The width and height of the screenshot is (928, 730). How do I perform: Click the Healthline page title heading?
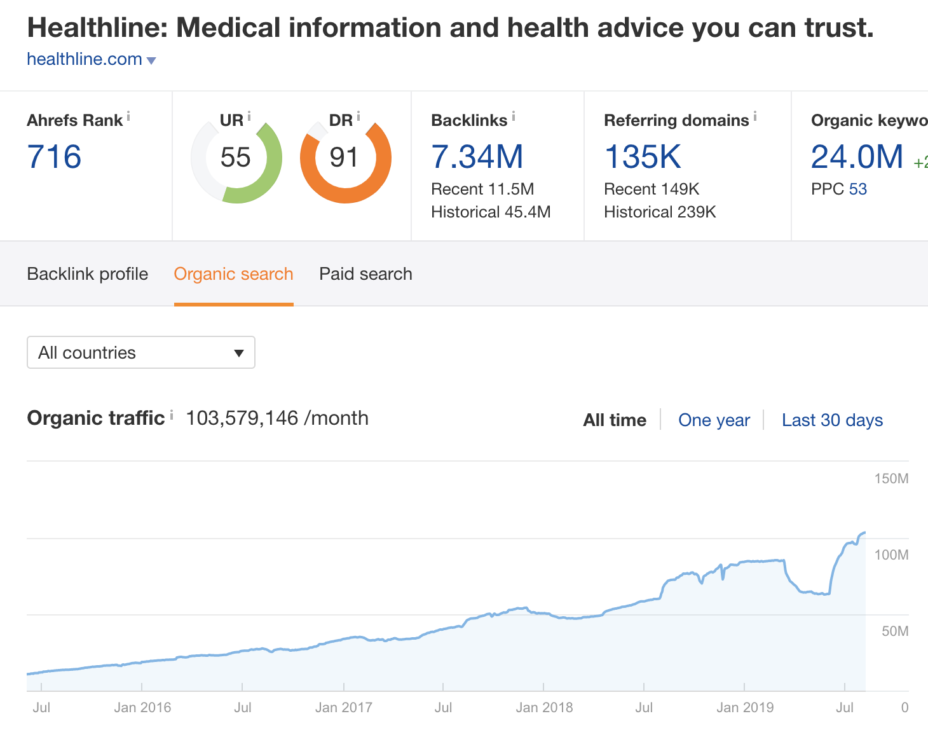[450, 28]
